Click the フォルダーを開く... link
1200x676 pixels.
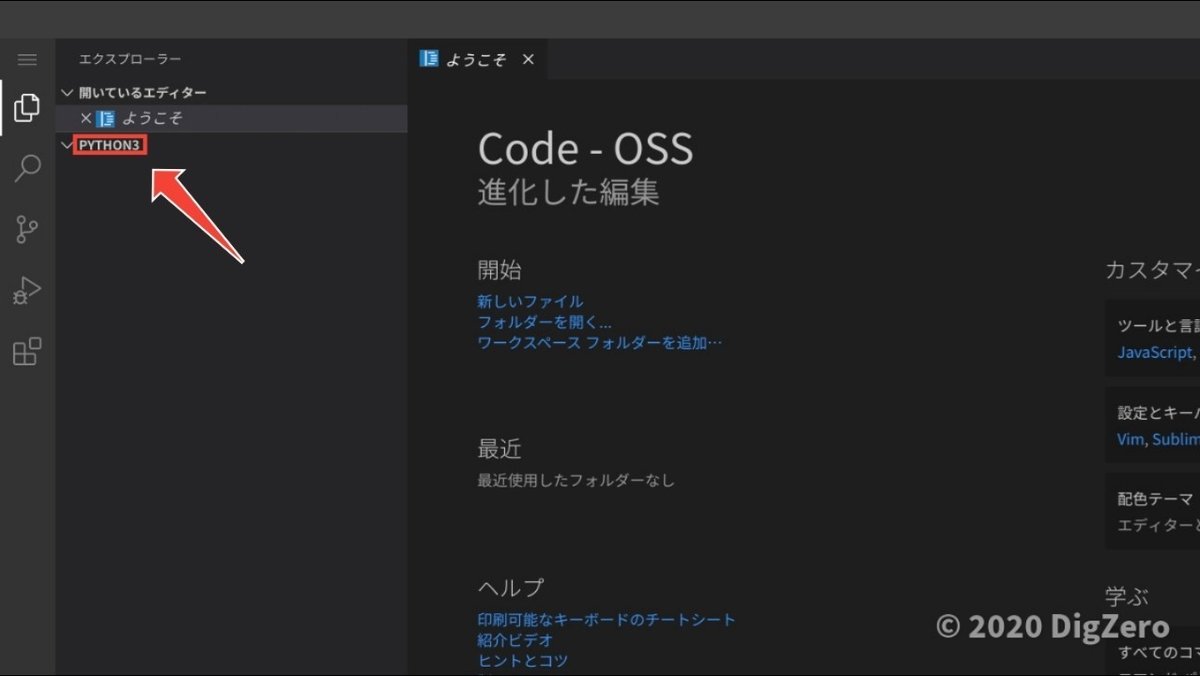click(544, 322)
